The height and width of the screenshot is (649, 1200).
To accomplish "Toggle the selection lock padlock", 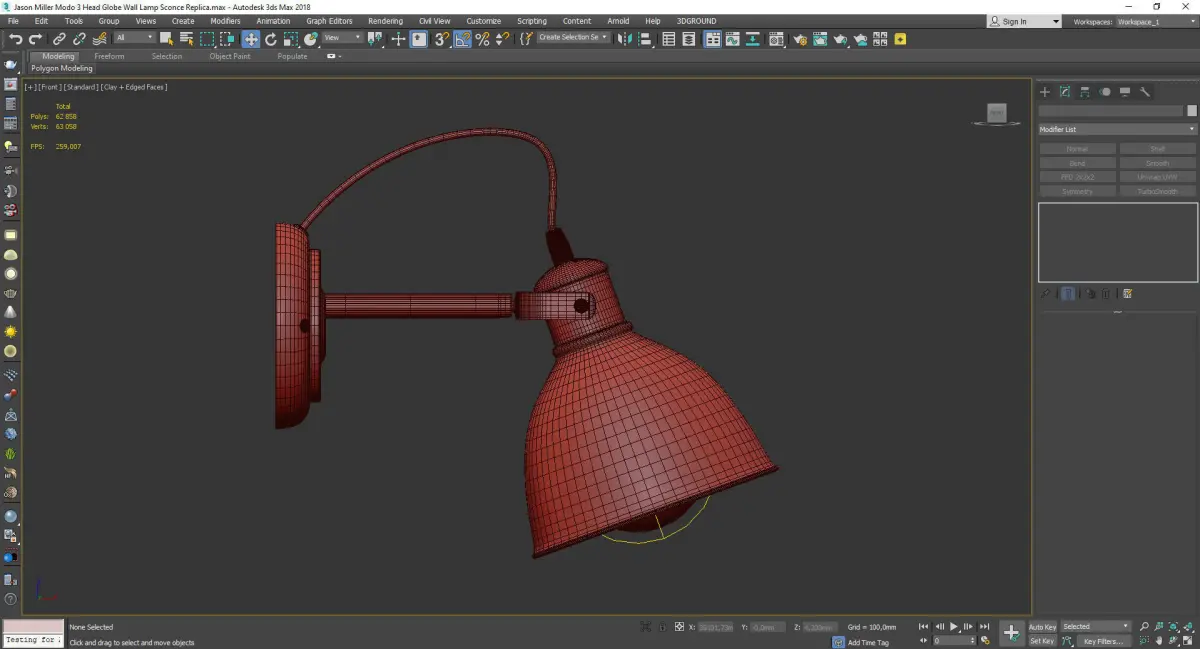I will (x=662, y=627).
